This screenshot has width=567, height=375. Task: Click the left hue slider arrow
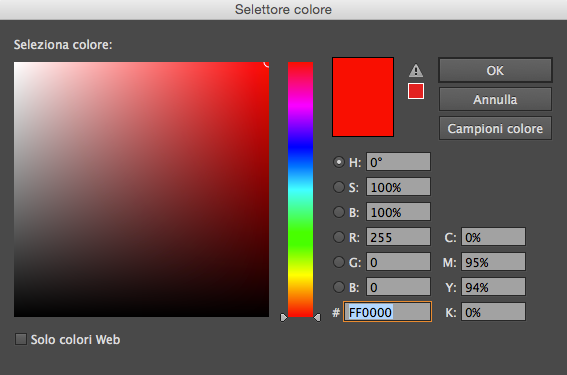coord(284,318)
